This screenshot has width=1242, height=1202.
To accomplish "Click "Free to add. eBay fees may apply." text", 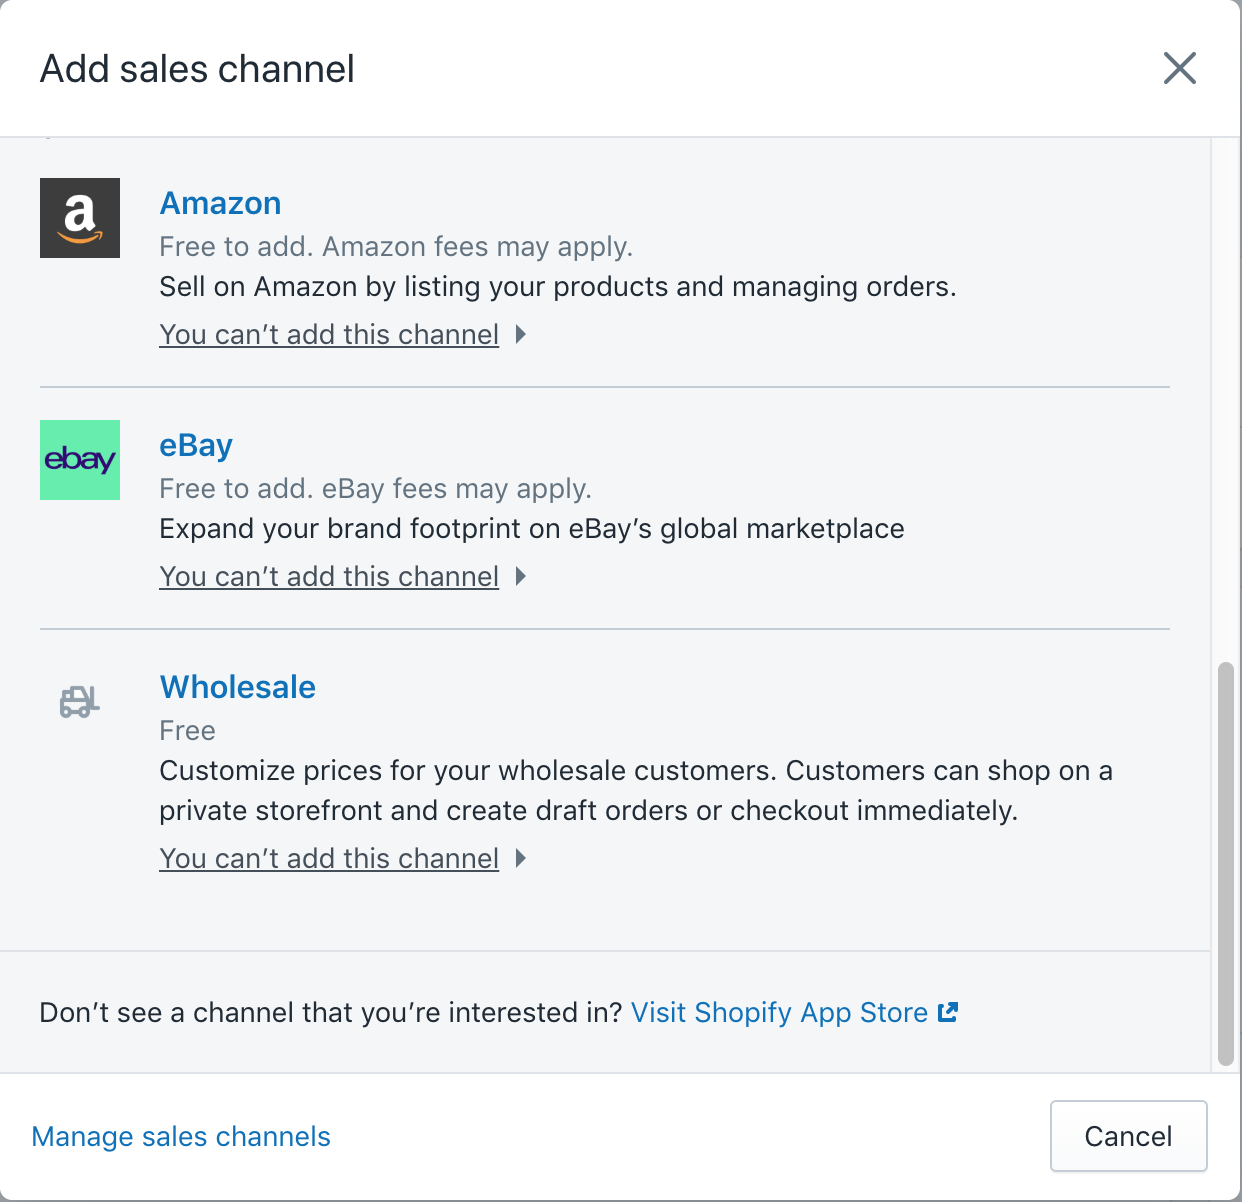I will pyautogui.click(x=376, y=488).
